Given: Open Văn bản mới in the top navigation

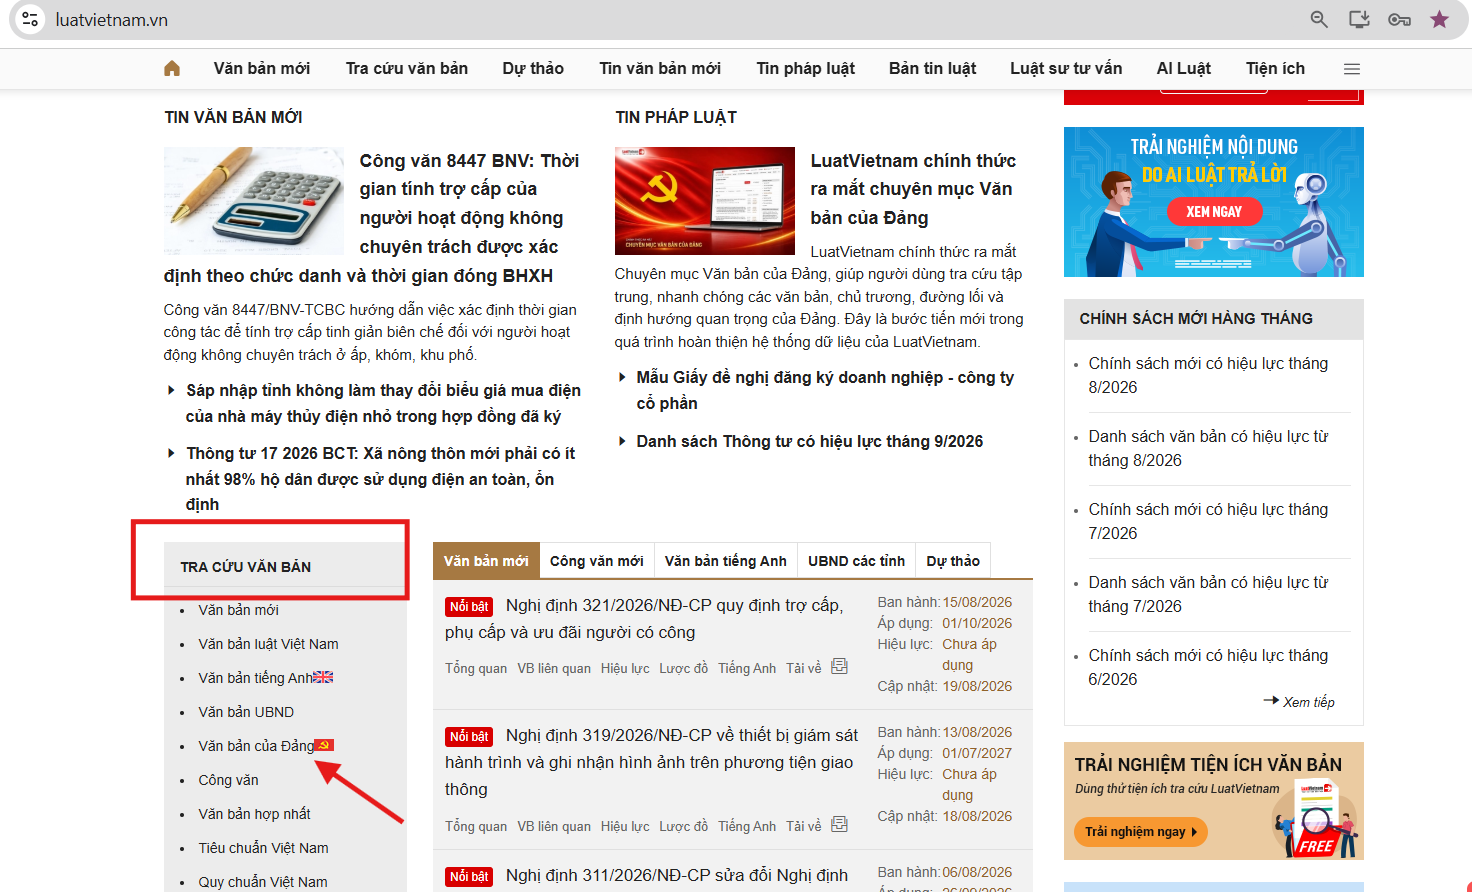Looking at the screenshot, I should pyautogui.click(x=262, y=68).
